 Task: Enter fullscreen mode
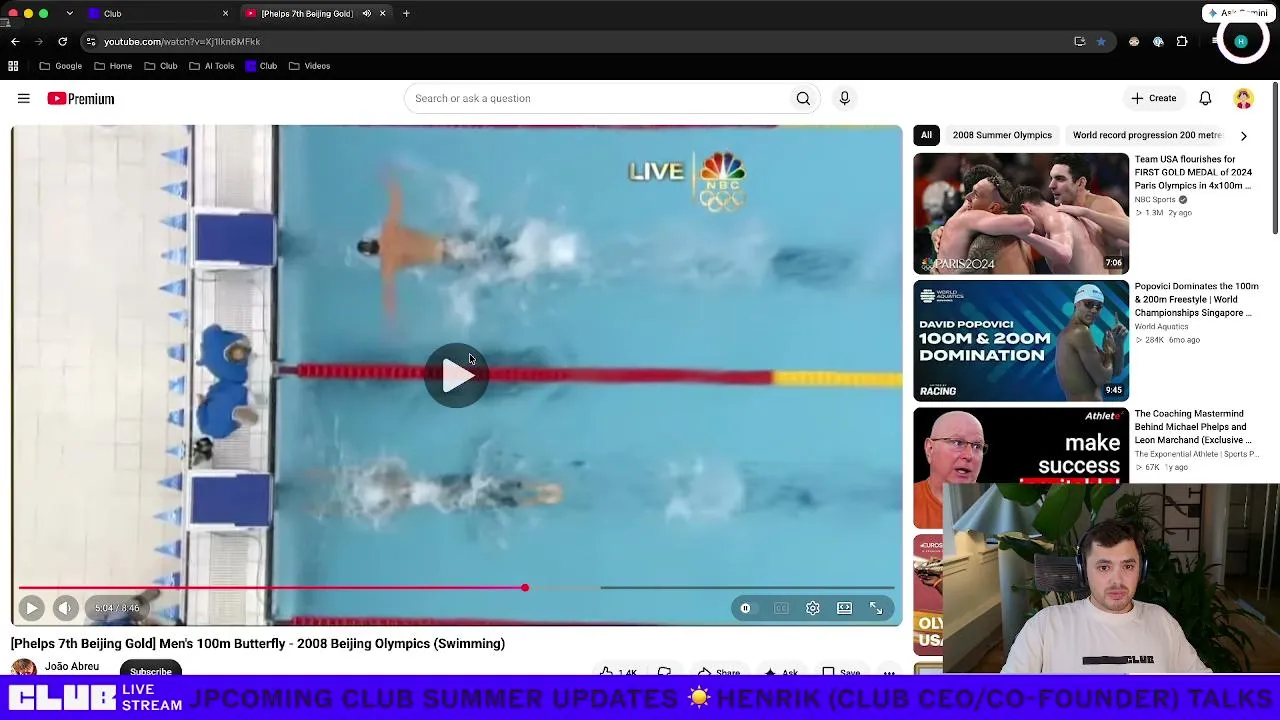click(876, 608)
